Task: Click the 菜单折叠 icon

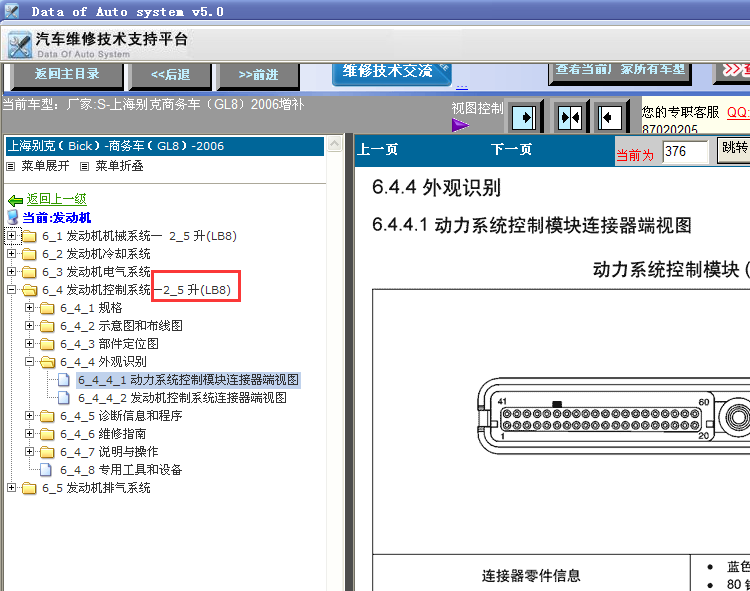Action: point(85,166)
